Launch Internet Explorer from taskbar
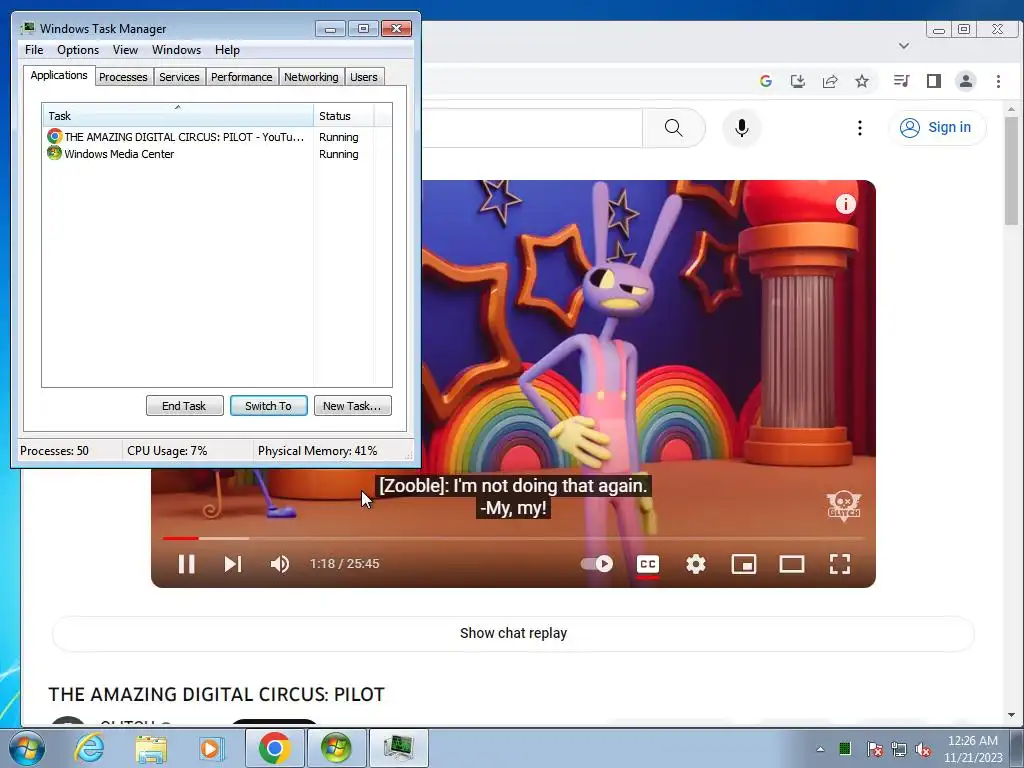This screenshot has height=768, width=1024. tap(88, 748)
